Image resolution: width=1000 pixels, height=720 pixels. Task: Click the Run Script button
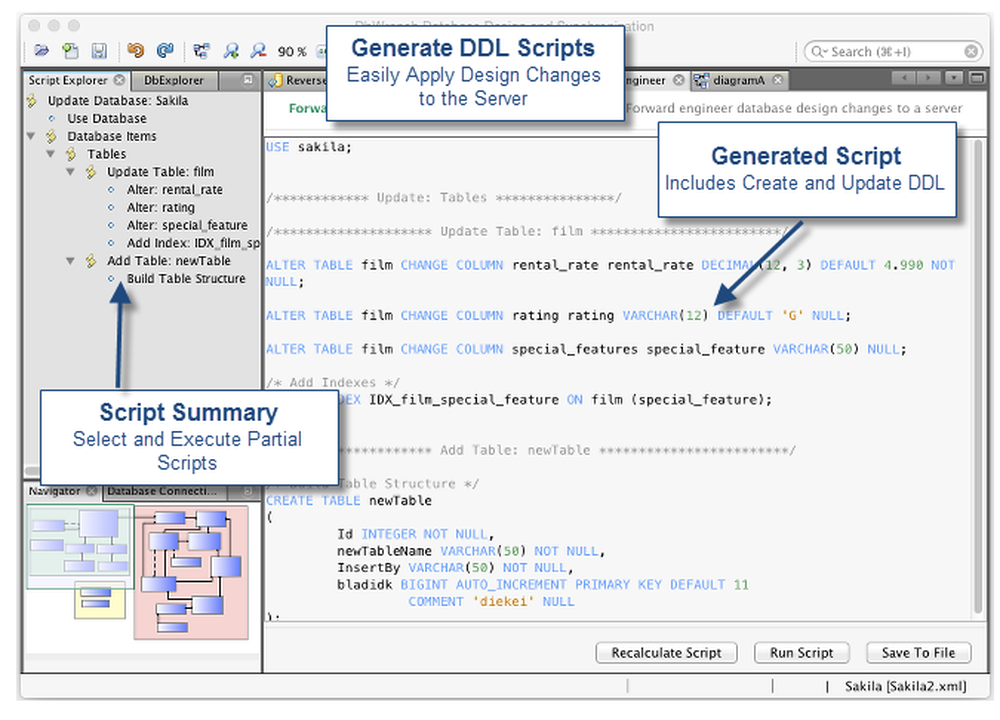pyautogui.click(x=802, y=653)
